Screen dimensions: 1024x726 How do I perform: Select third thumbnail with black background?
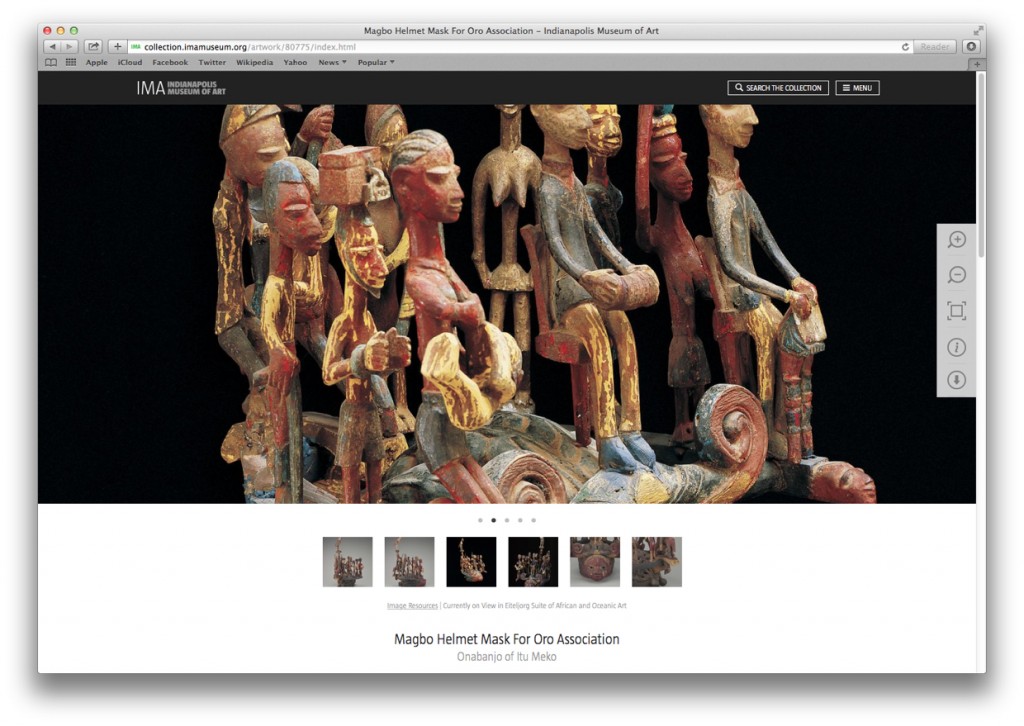tap(472, 562)
